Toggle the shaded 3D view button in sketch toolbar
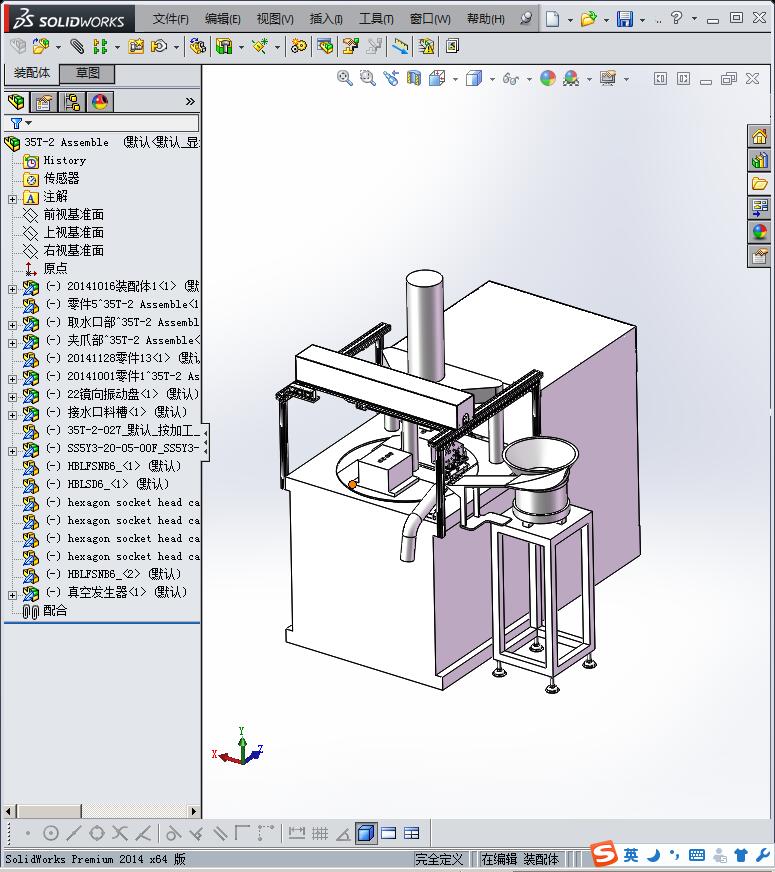This screenshot has height=872, width=775. point(366,833)
